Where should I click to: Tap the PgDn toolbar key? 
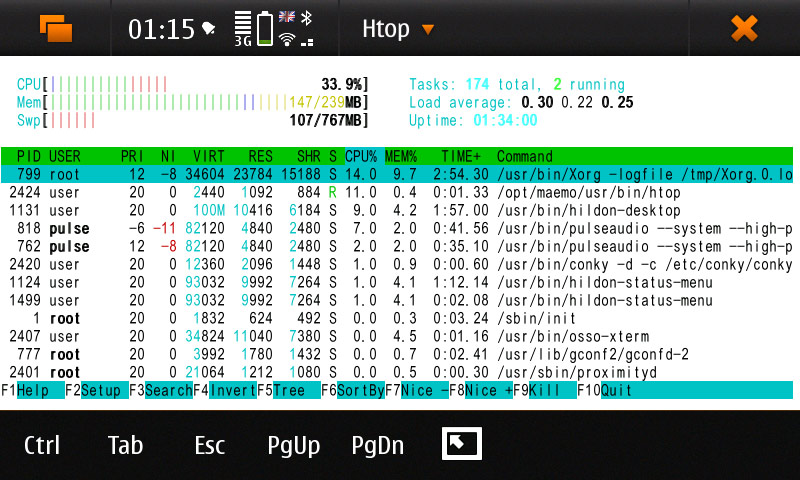(x=378, y=445)
